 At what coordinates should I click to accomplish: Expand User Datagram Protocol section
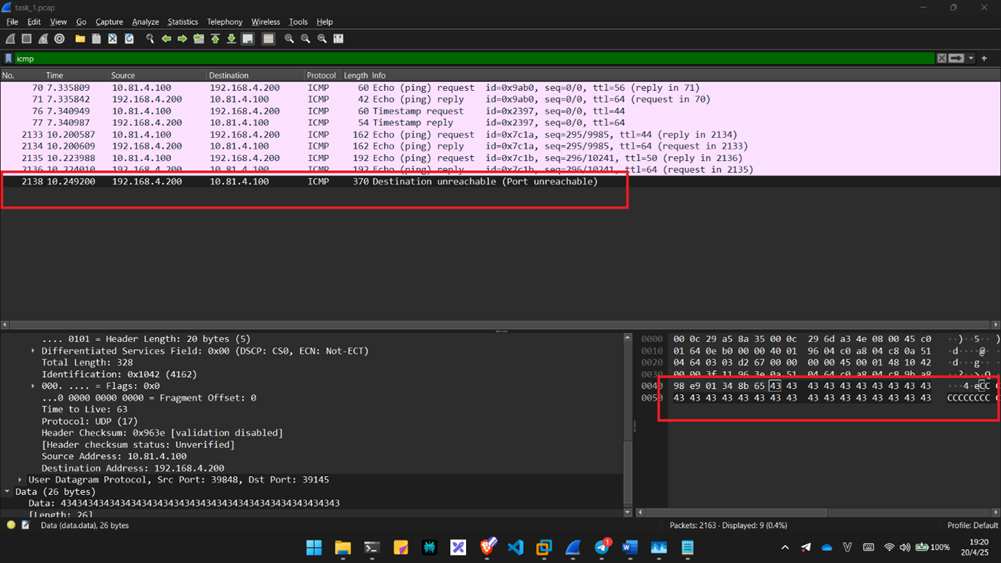pos(20,479)
